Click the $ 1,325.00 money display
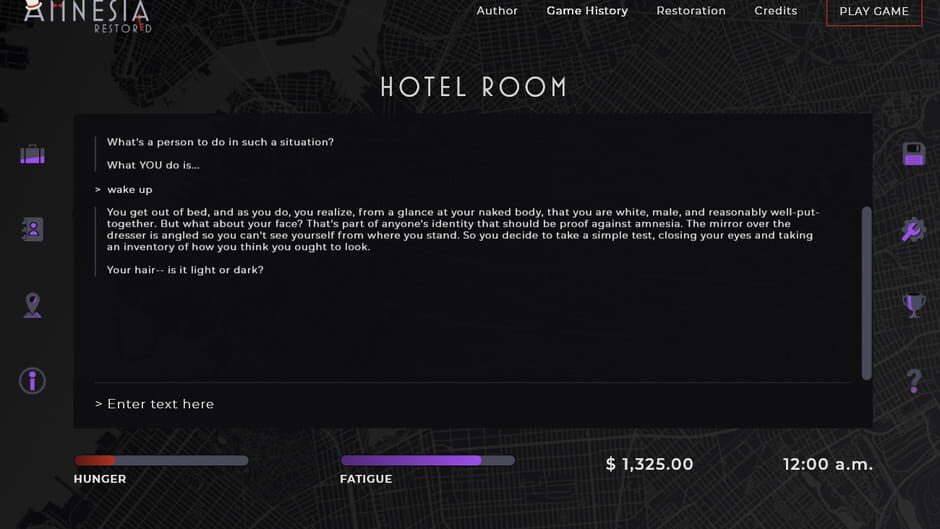The height and width of the screenshot is (529, 940). click(x=650, y=464)
